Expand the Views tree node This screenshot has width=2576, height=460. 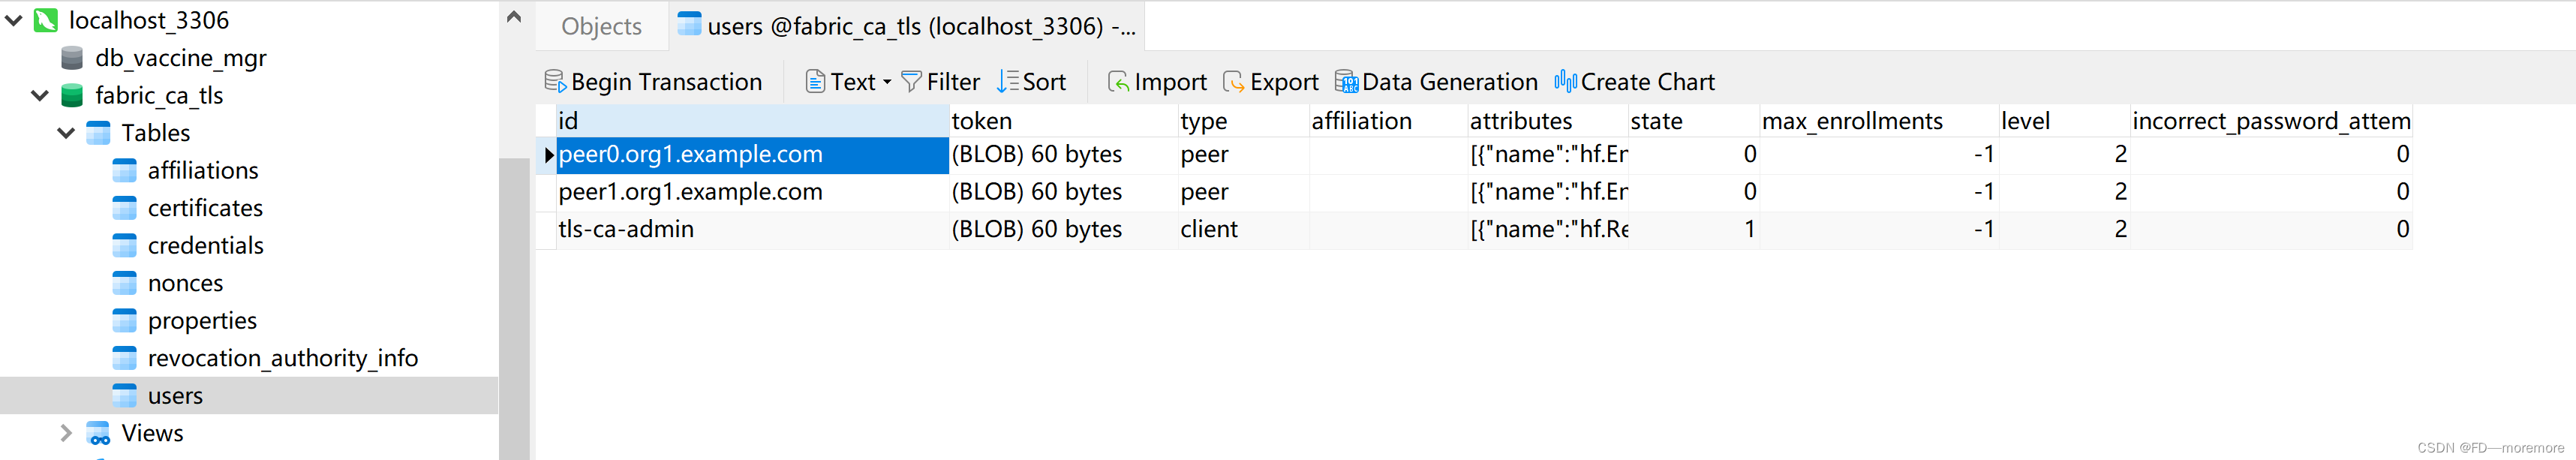pyautogui.click(x=66, y=433)
